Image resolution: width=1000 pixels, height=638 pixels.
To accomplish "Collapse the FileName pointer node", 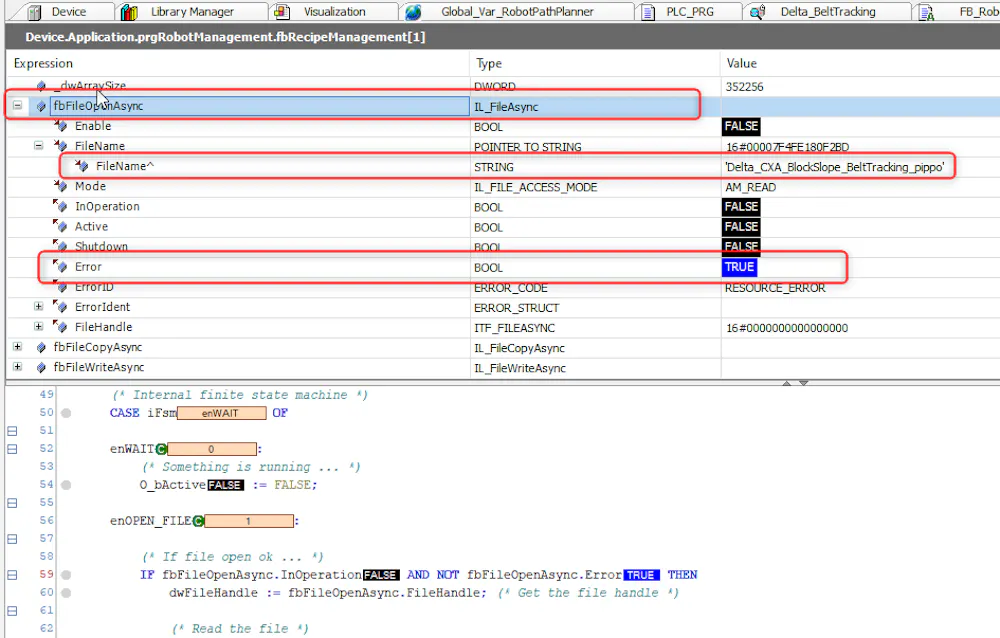I will coord(38,145).
